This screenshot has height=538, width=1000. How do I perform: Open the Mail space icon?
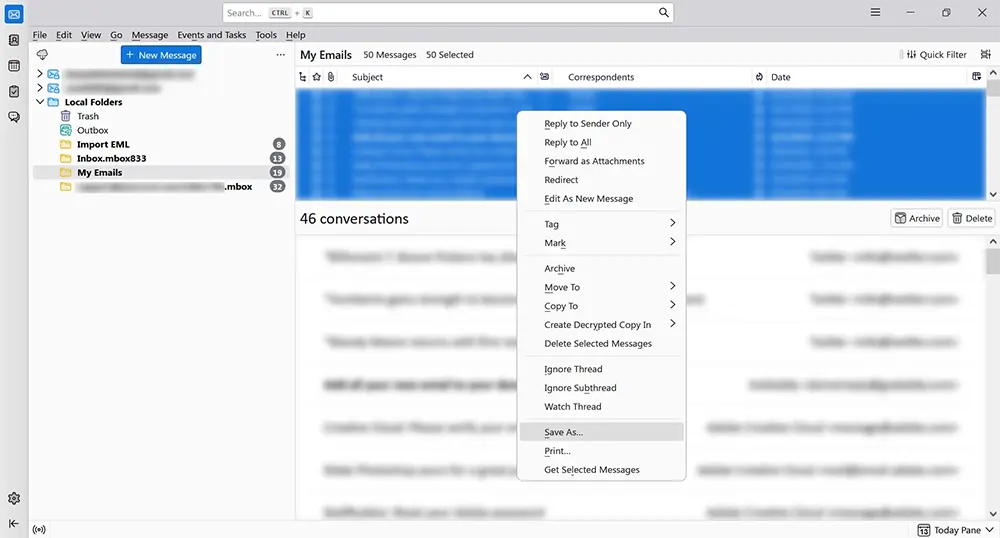[x=14, y=13]
